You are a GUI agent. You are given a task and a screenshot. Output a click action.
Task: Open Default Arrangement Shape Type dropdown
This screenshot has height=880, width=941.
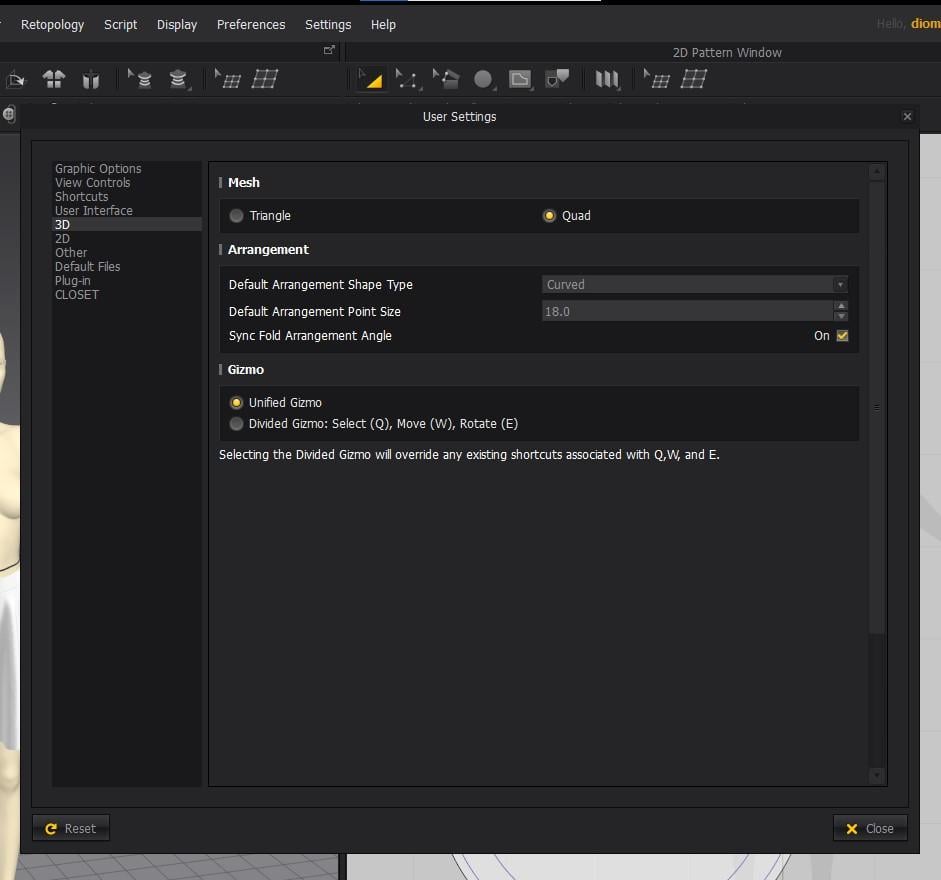click(694, 285)
